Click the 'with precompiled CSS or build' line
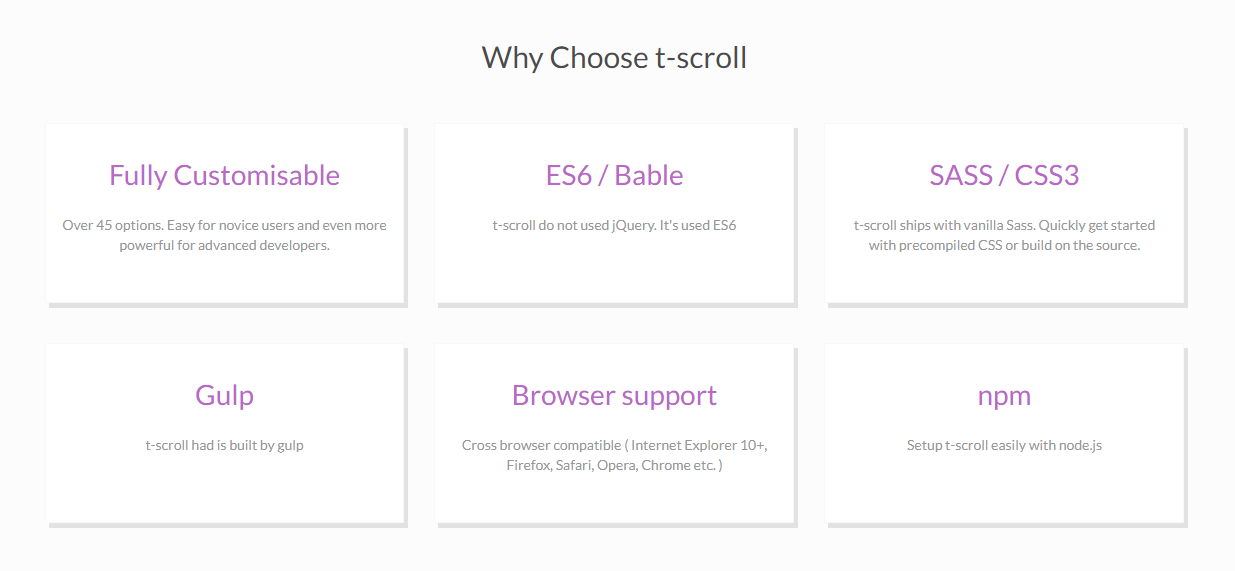 1004,245
